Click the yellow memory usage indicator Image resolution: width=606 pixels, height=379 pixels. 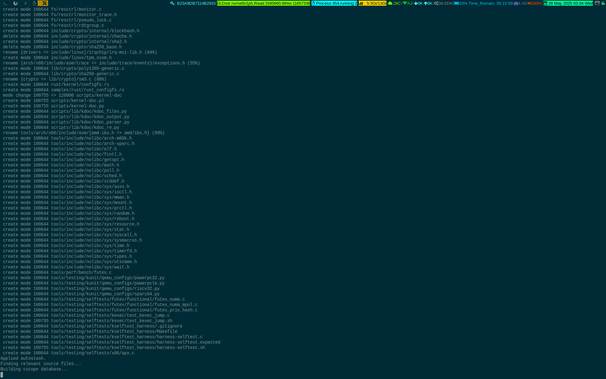click(x=373, y=3)
